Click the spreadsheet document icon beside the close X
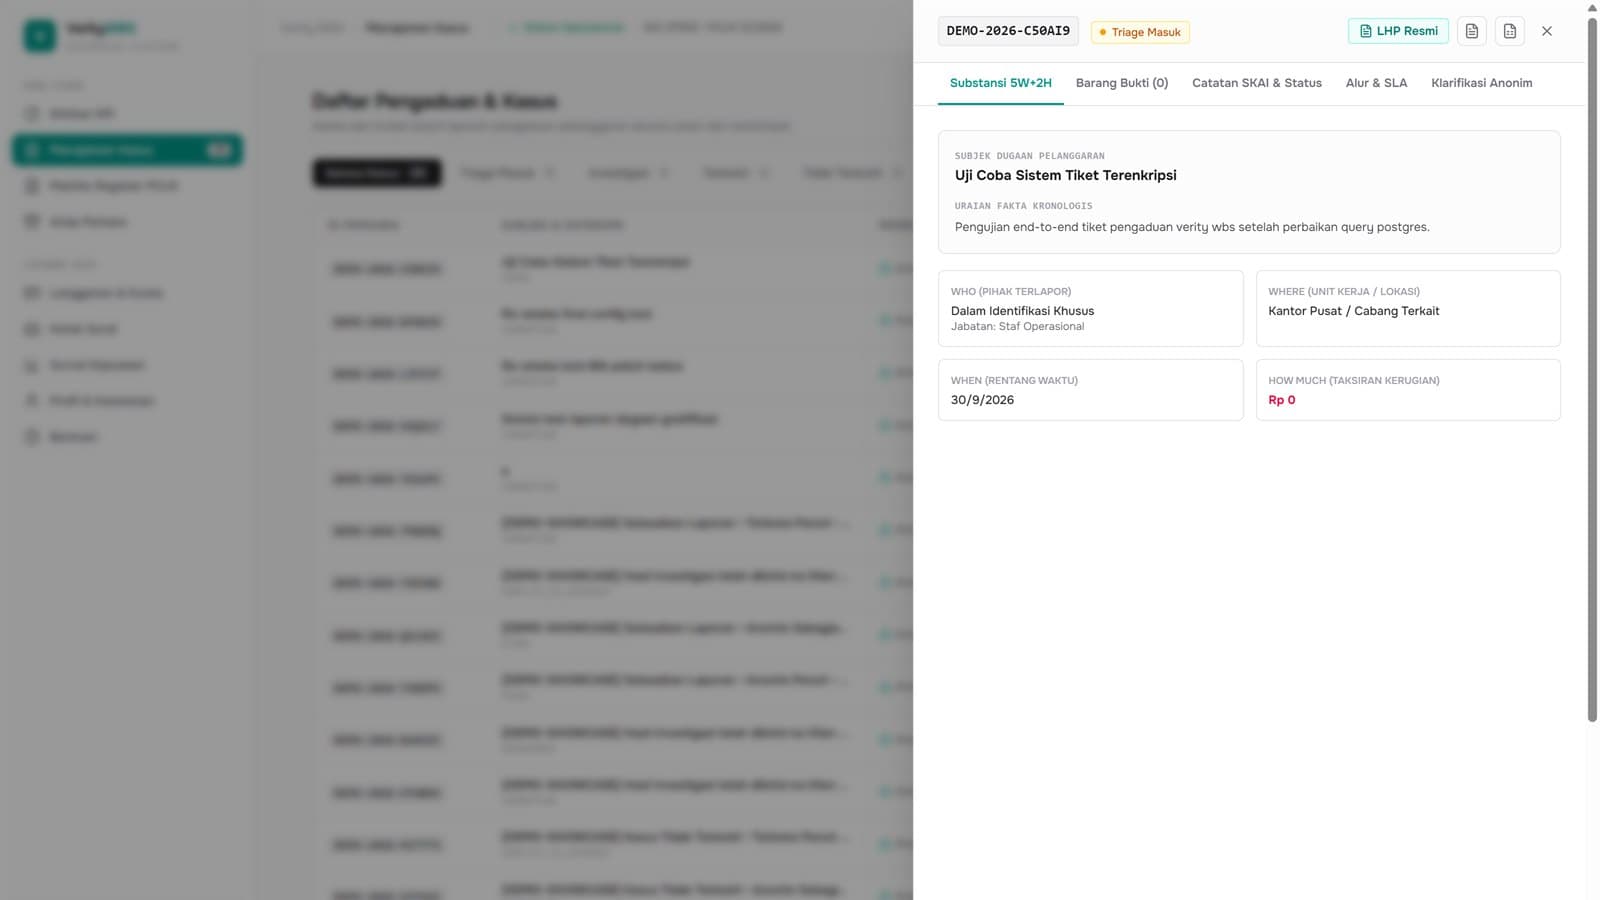The image size is (1600, 900). (x=1510, y=31)
